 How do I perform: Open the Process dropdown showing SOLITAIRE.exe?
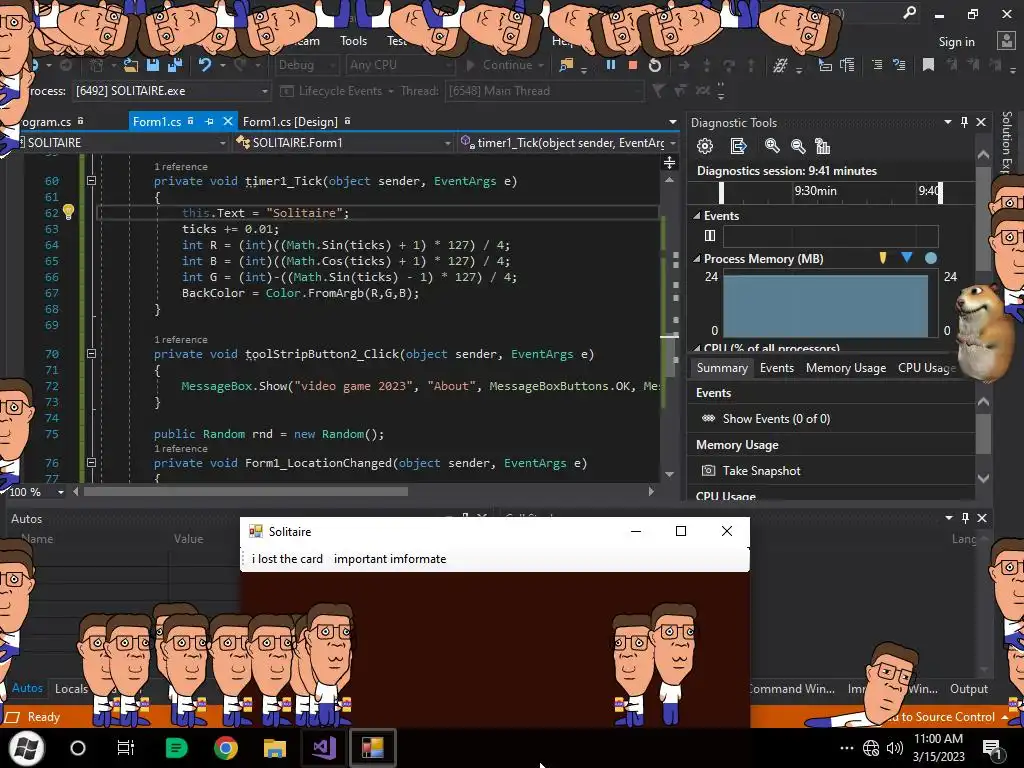coord(172,91)
